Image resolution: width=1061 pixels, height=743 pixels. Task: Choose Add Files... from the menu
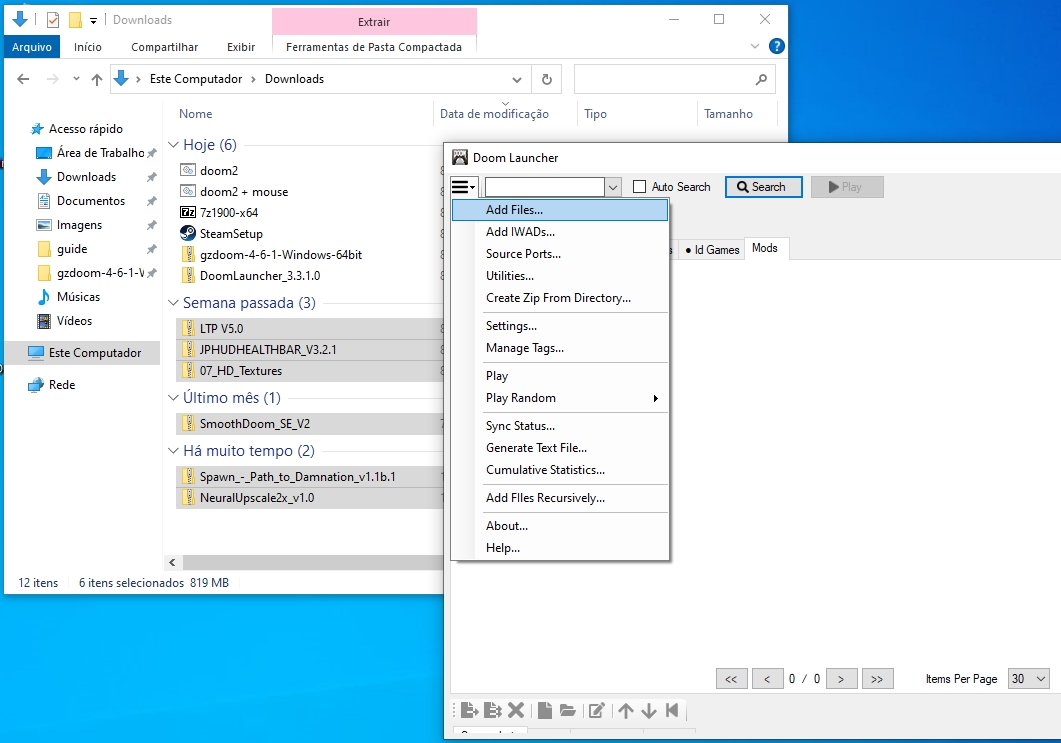560,210
